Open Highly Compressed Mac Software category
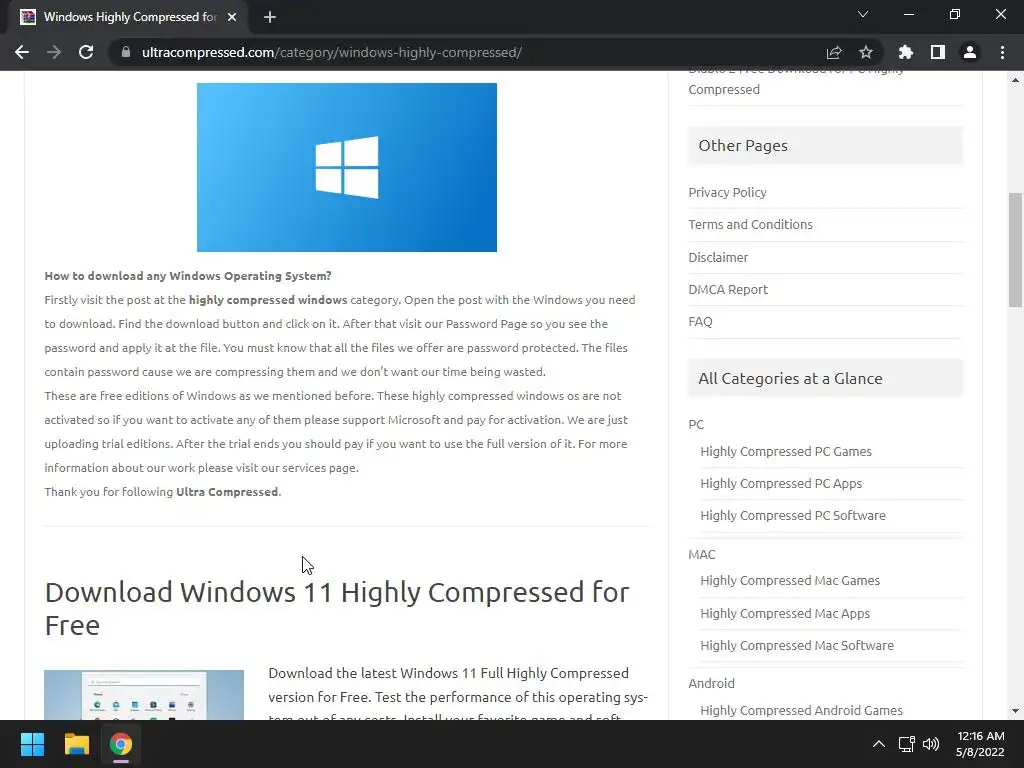 797,645
